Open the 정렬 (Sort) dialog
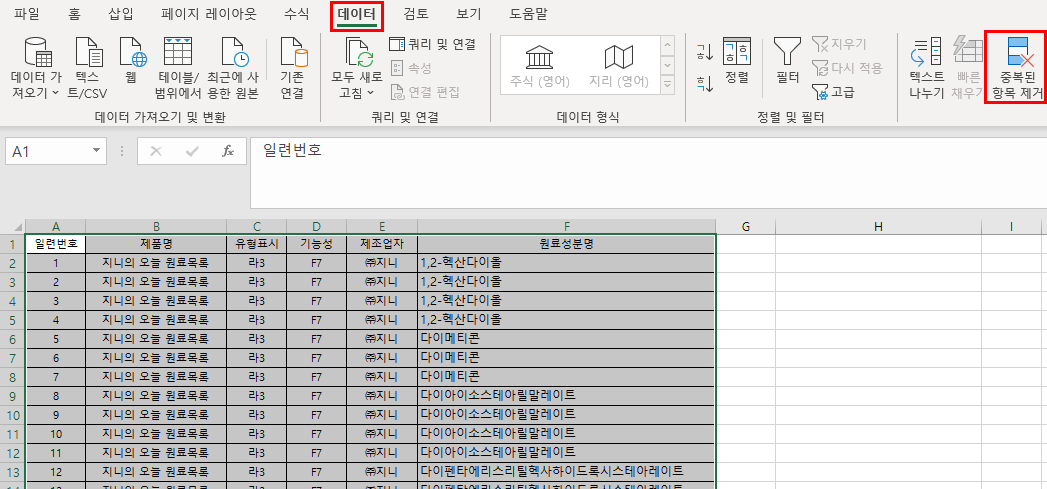This screenshot has height=489, width=1047. point(737,61)
